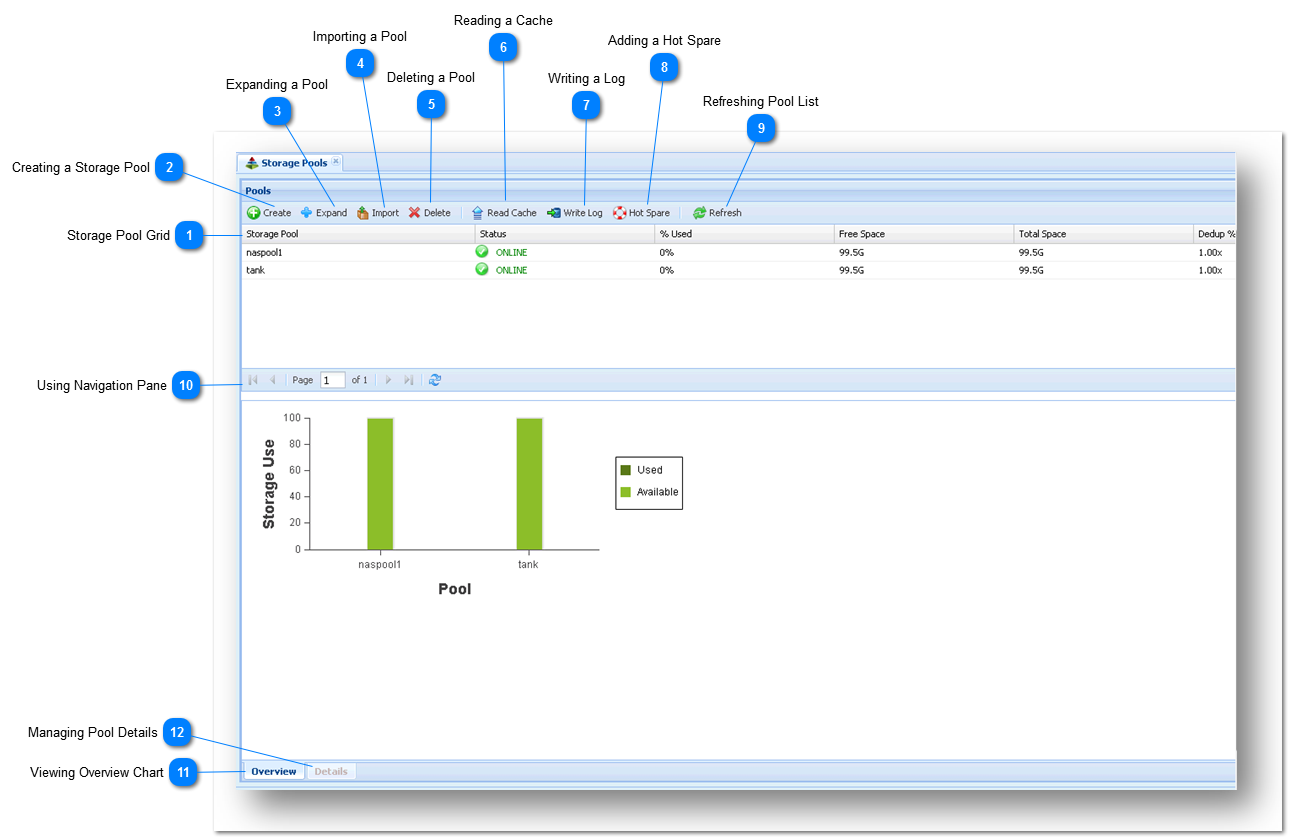
Task: Click the Write Log icon
Action: (x=552, y=212)
